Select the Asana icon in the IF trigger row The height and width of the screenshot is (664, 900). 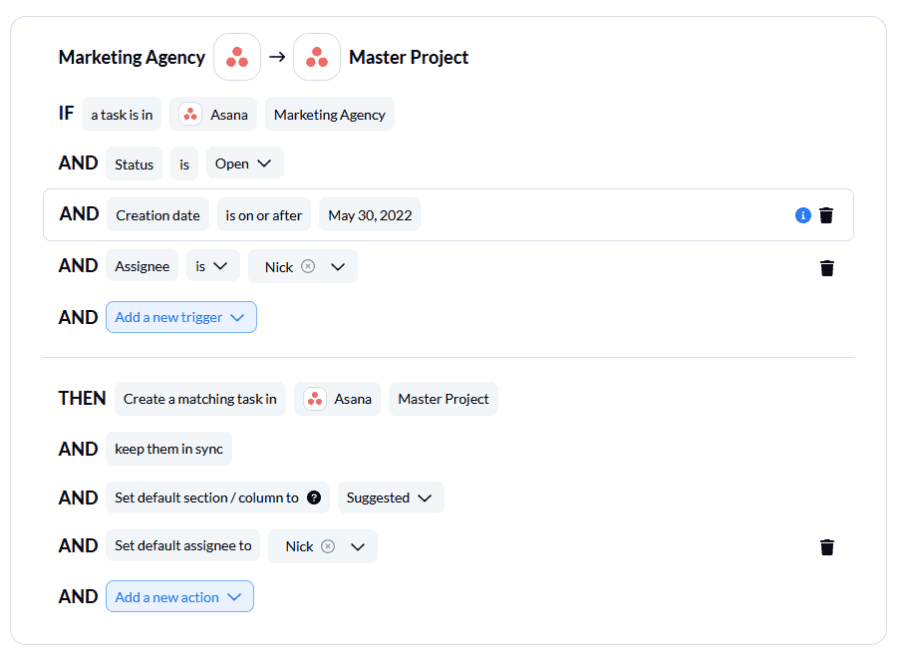click(x=190, y=114)
